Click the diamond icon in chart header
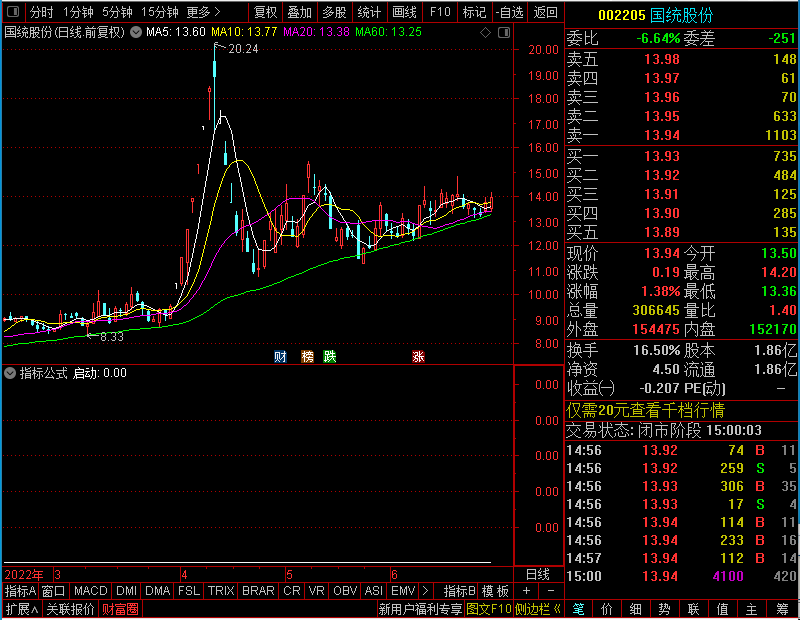800x620 pixels. [x=485, y=33]
